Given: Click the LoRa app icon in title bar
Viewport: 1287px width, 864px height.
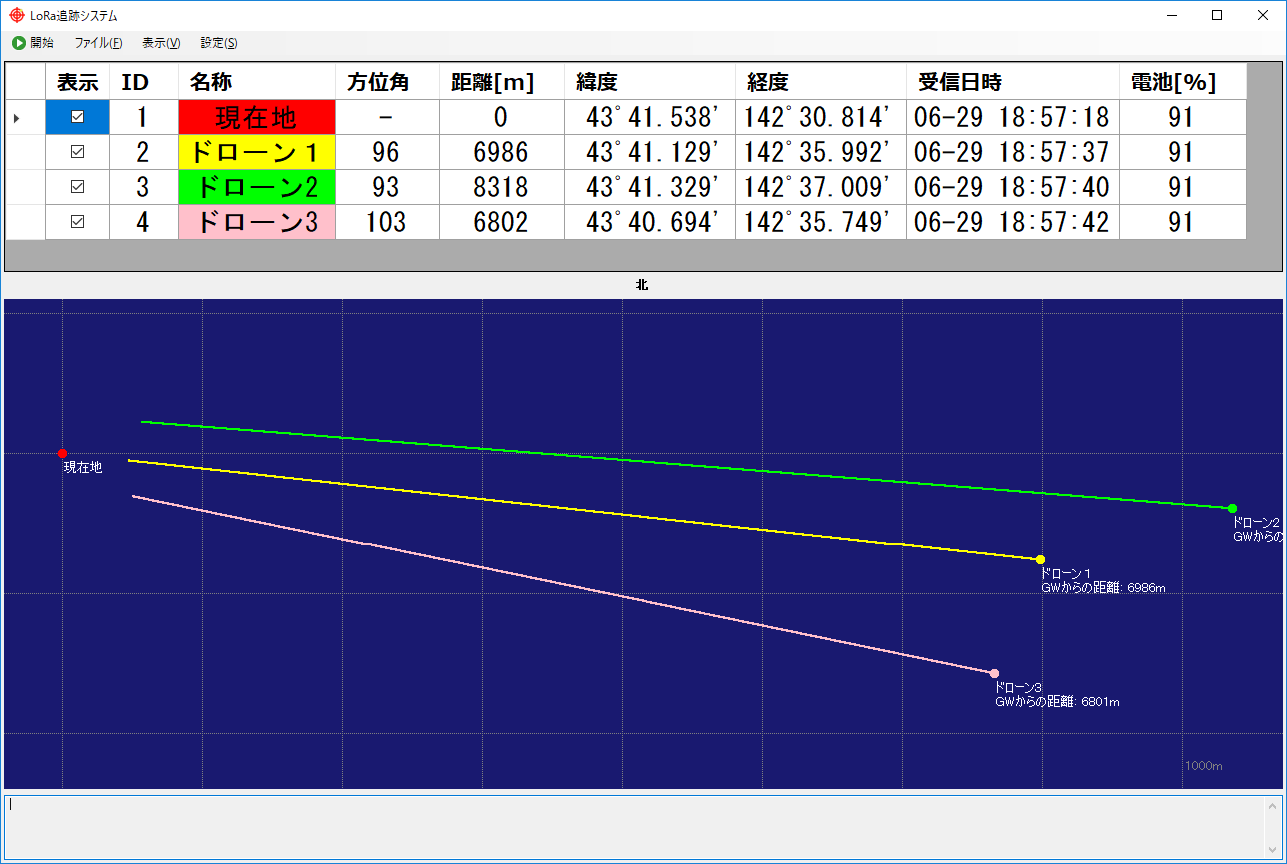Looking at the screenshot, I should pos(16,15).
